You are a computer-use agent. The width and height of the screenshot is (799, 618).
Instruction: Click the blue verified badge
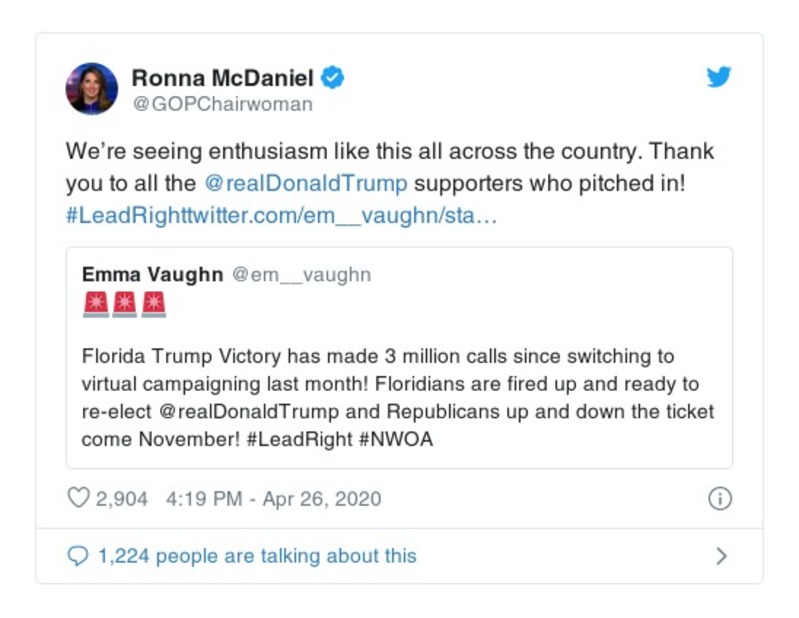[333, 77]
